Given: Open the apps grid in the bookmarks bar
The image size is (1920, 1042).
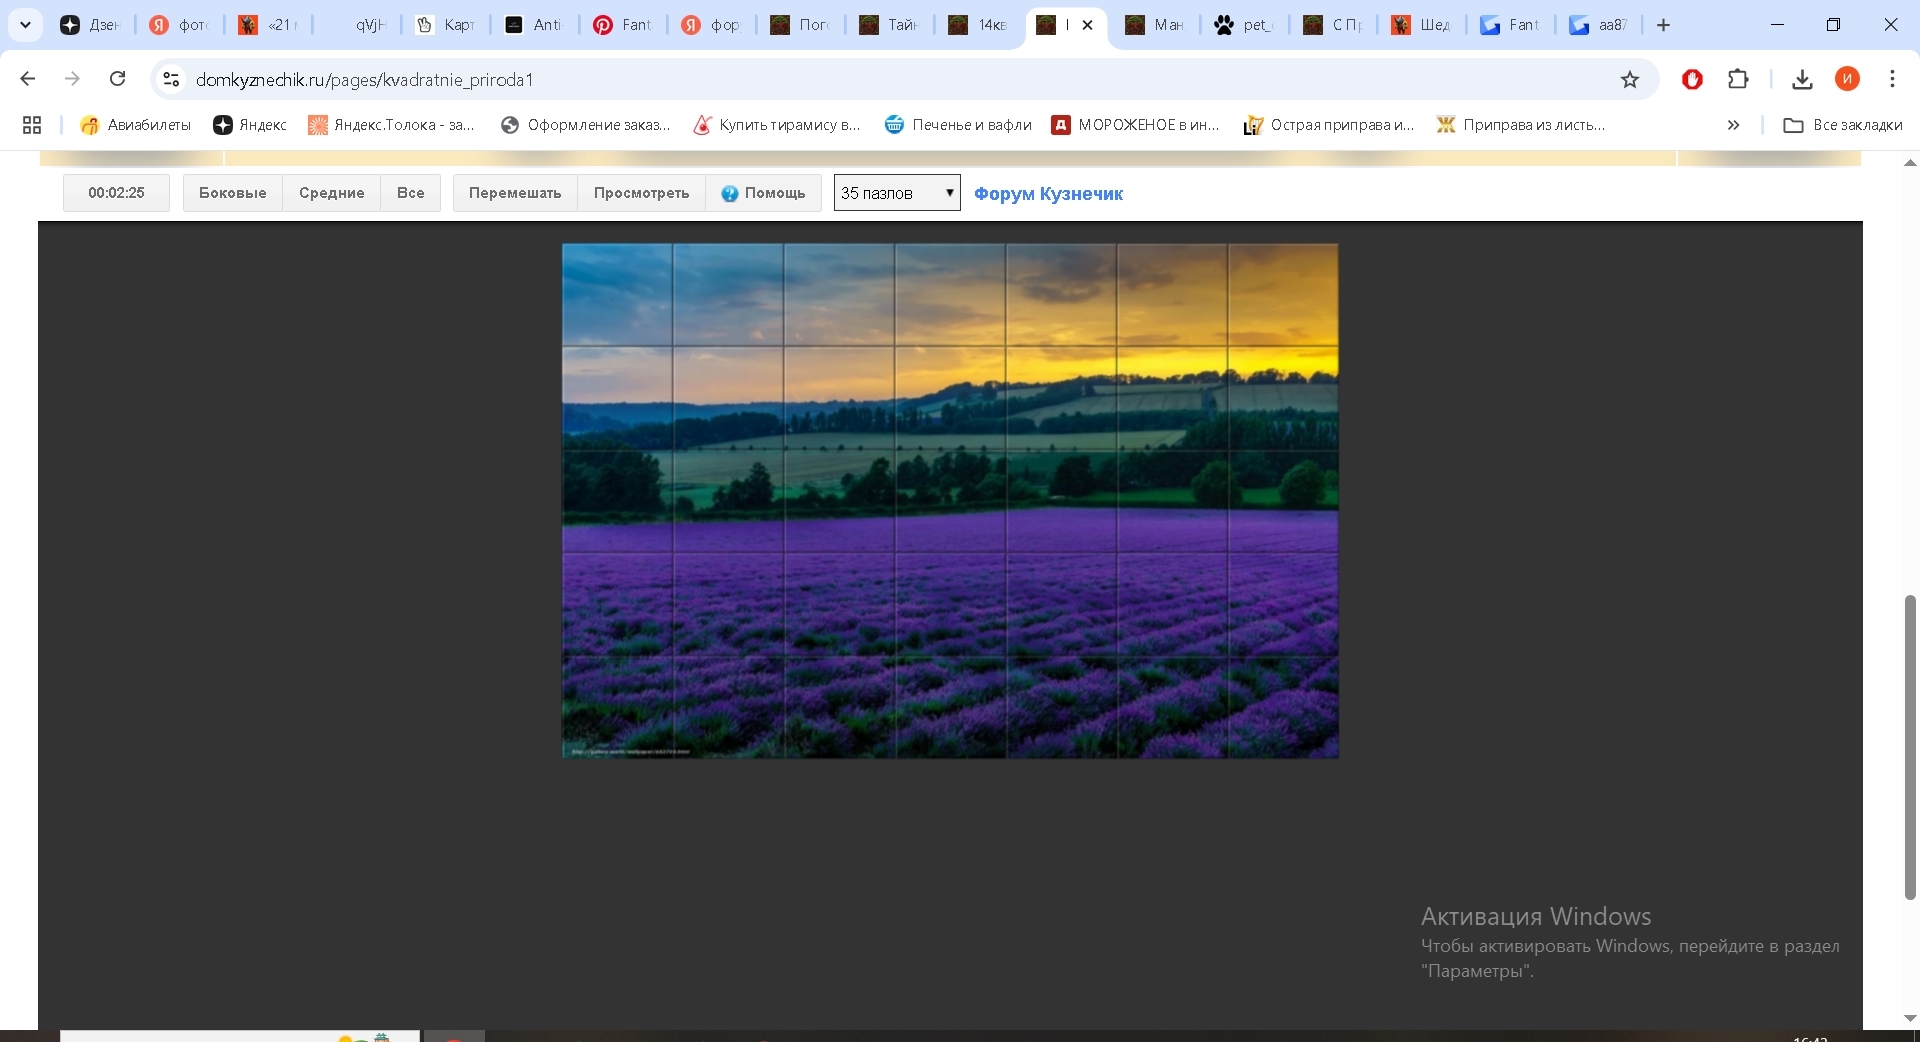Looking at the screenshot, I should click(x=32, y=125).
